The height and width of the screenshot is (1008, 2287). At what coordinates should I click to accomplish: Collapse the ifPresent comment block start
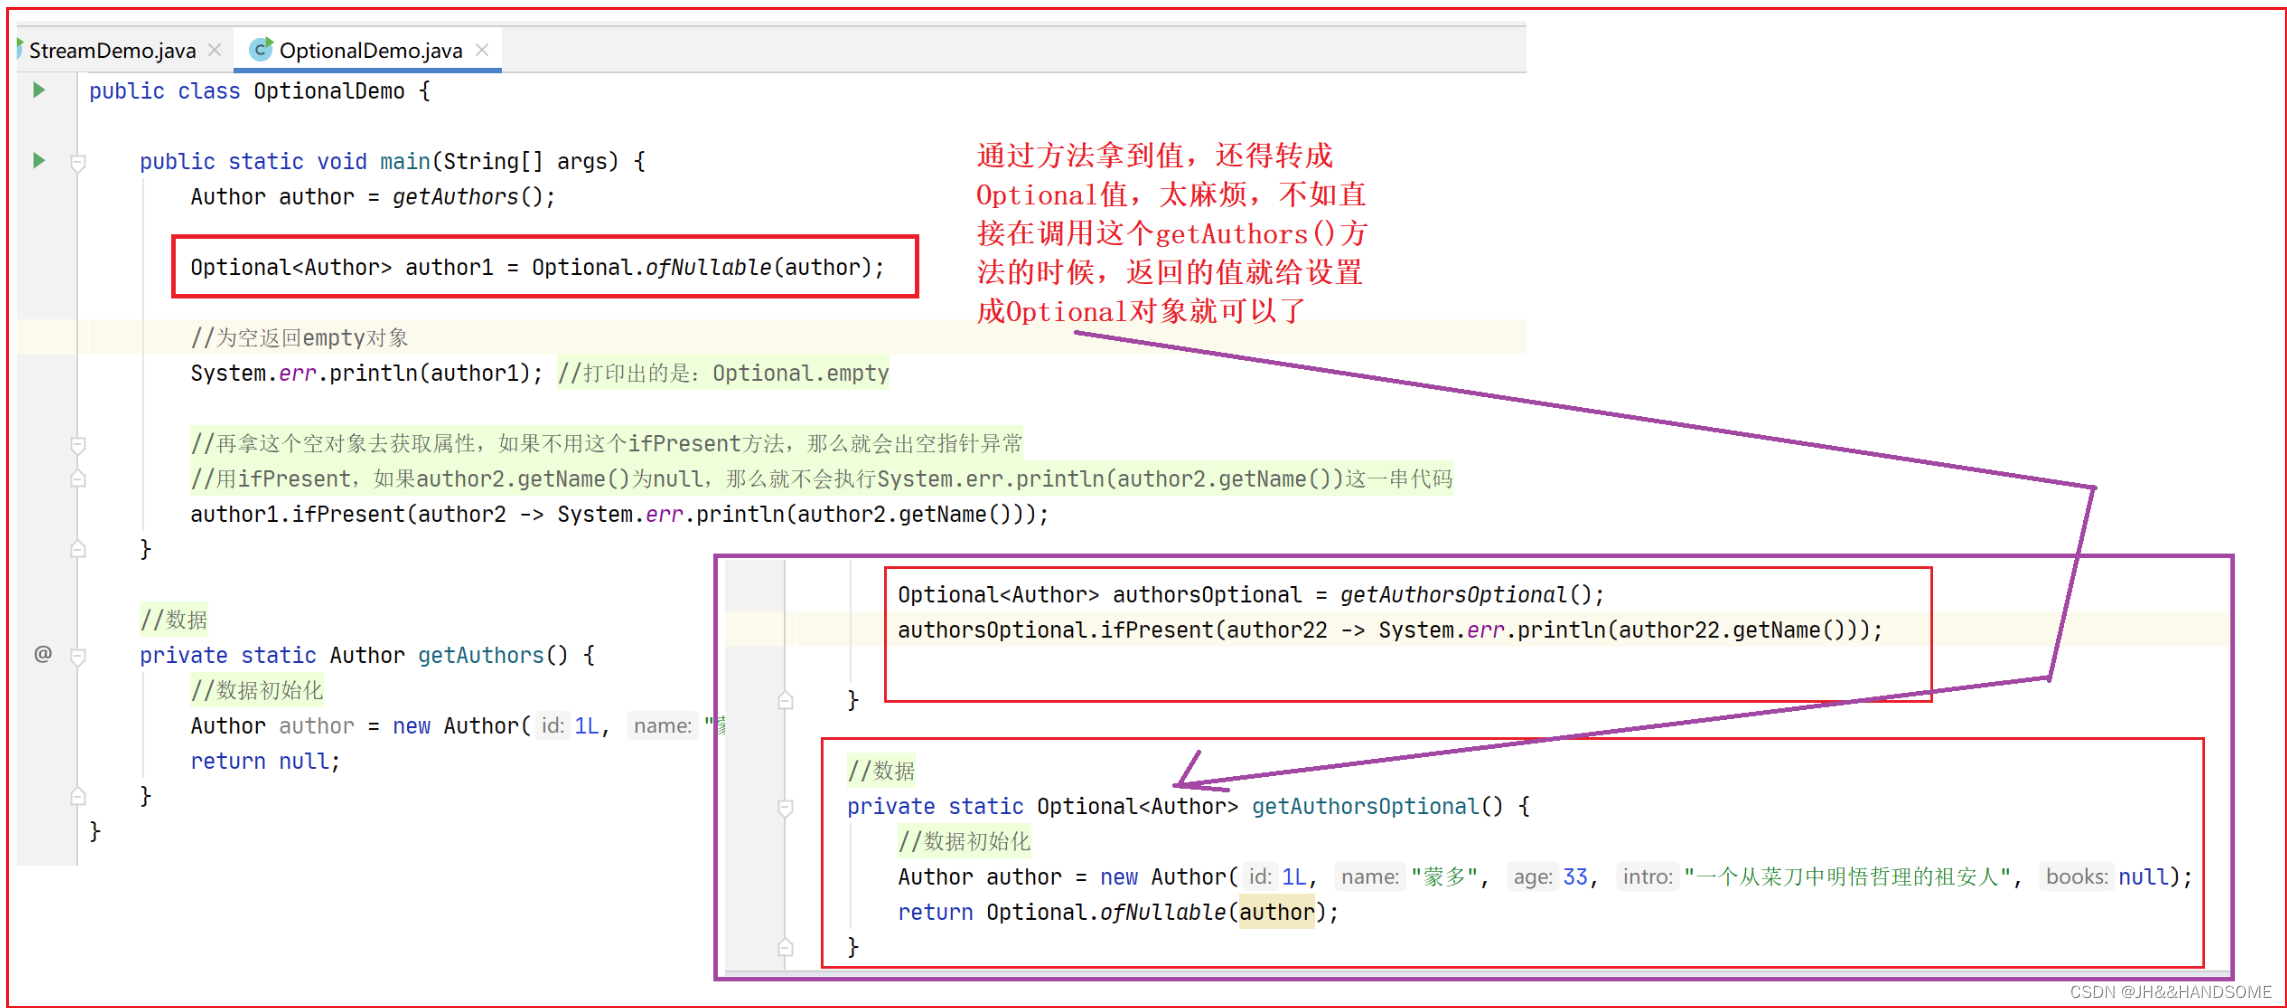tap(78, 444)
